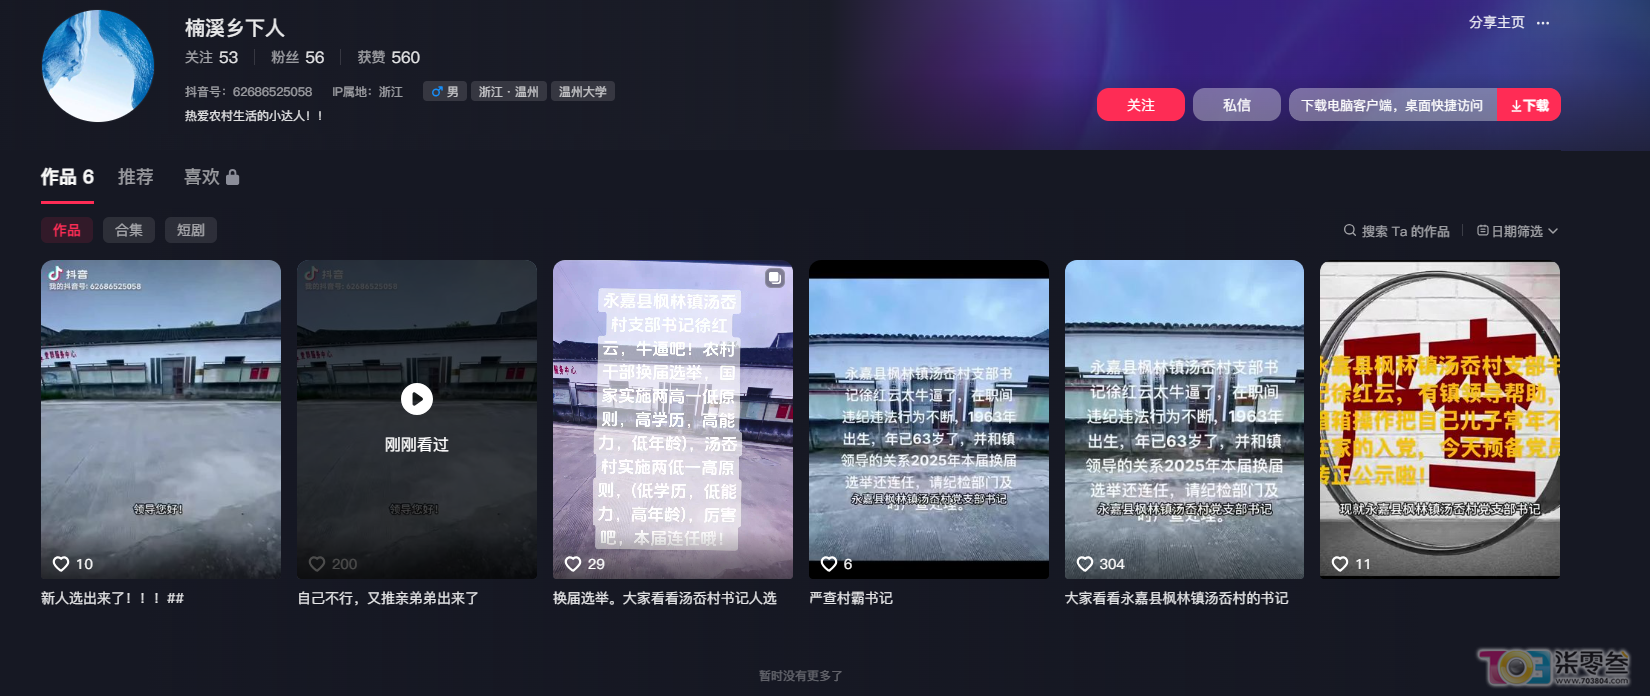Toggle the 关注 follow button
This screenshot has height=696, width=1650.
[1140, 105]
